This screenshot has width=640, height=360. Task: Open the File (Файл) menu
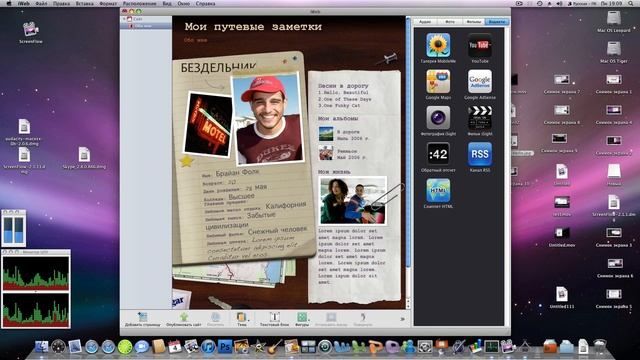(x=41, y=3)
